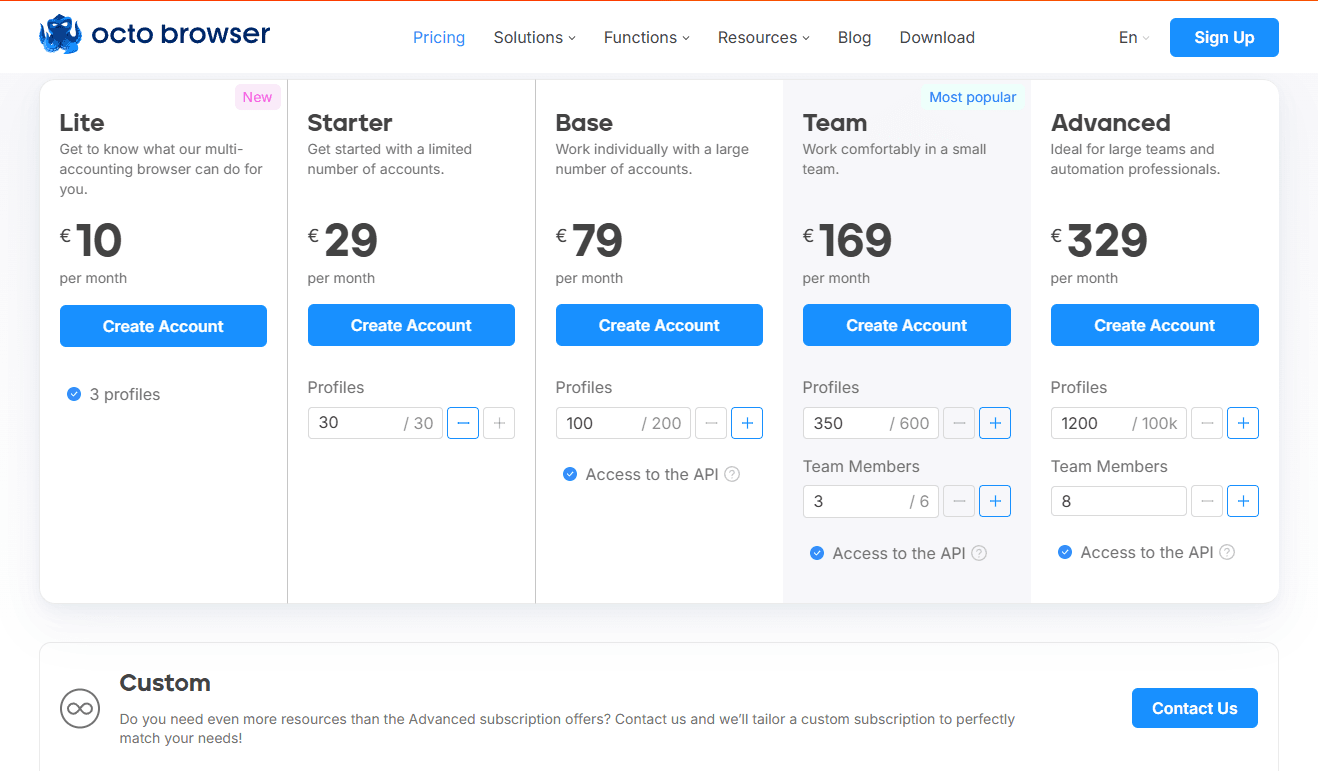Create Account for the Starter plan

[x=411, y=325]
